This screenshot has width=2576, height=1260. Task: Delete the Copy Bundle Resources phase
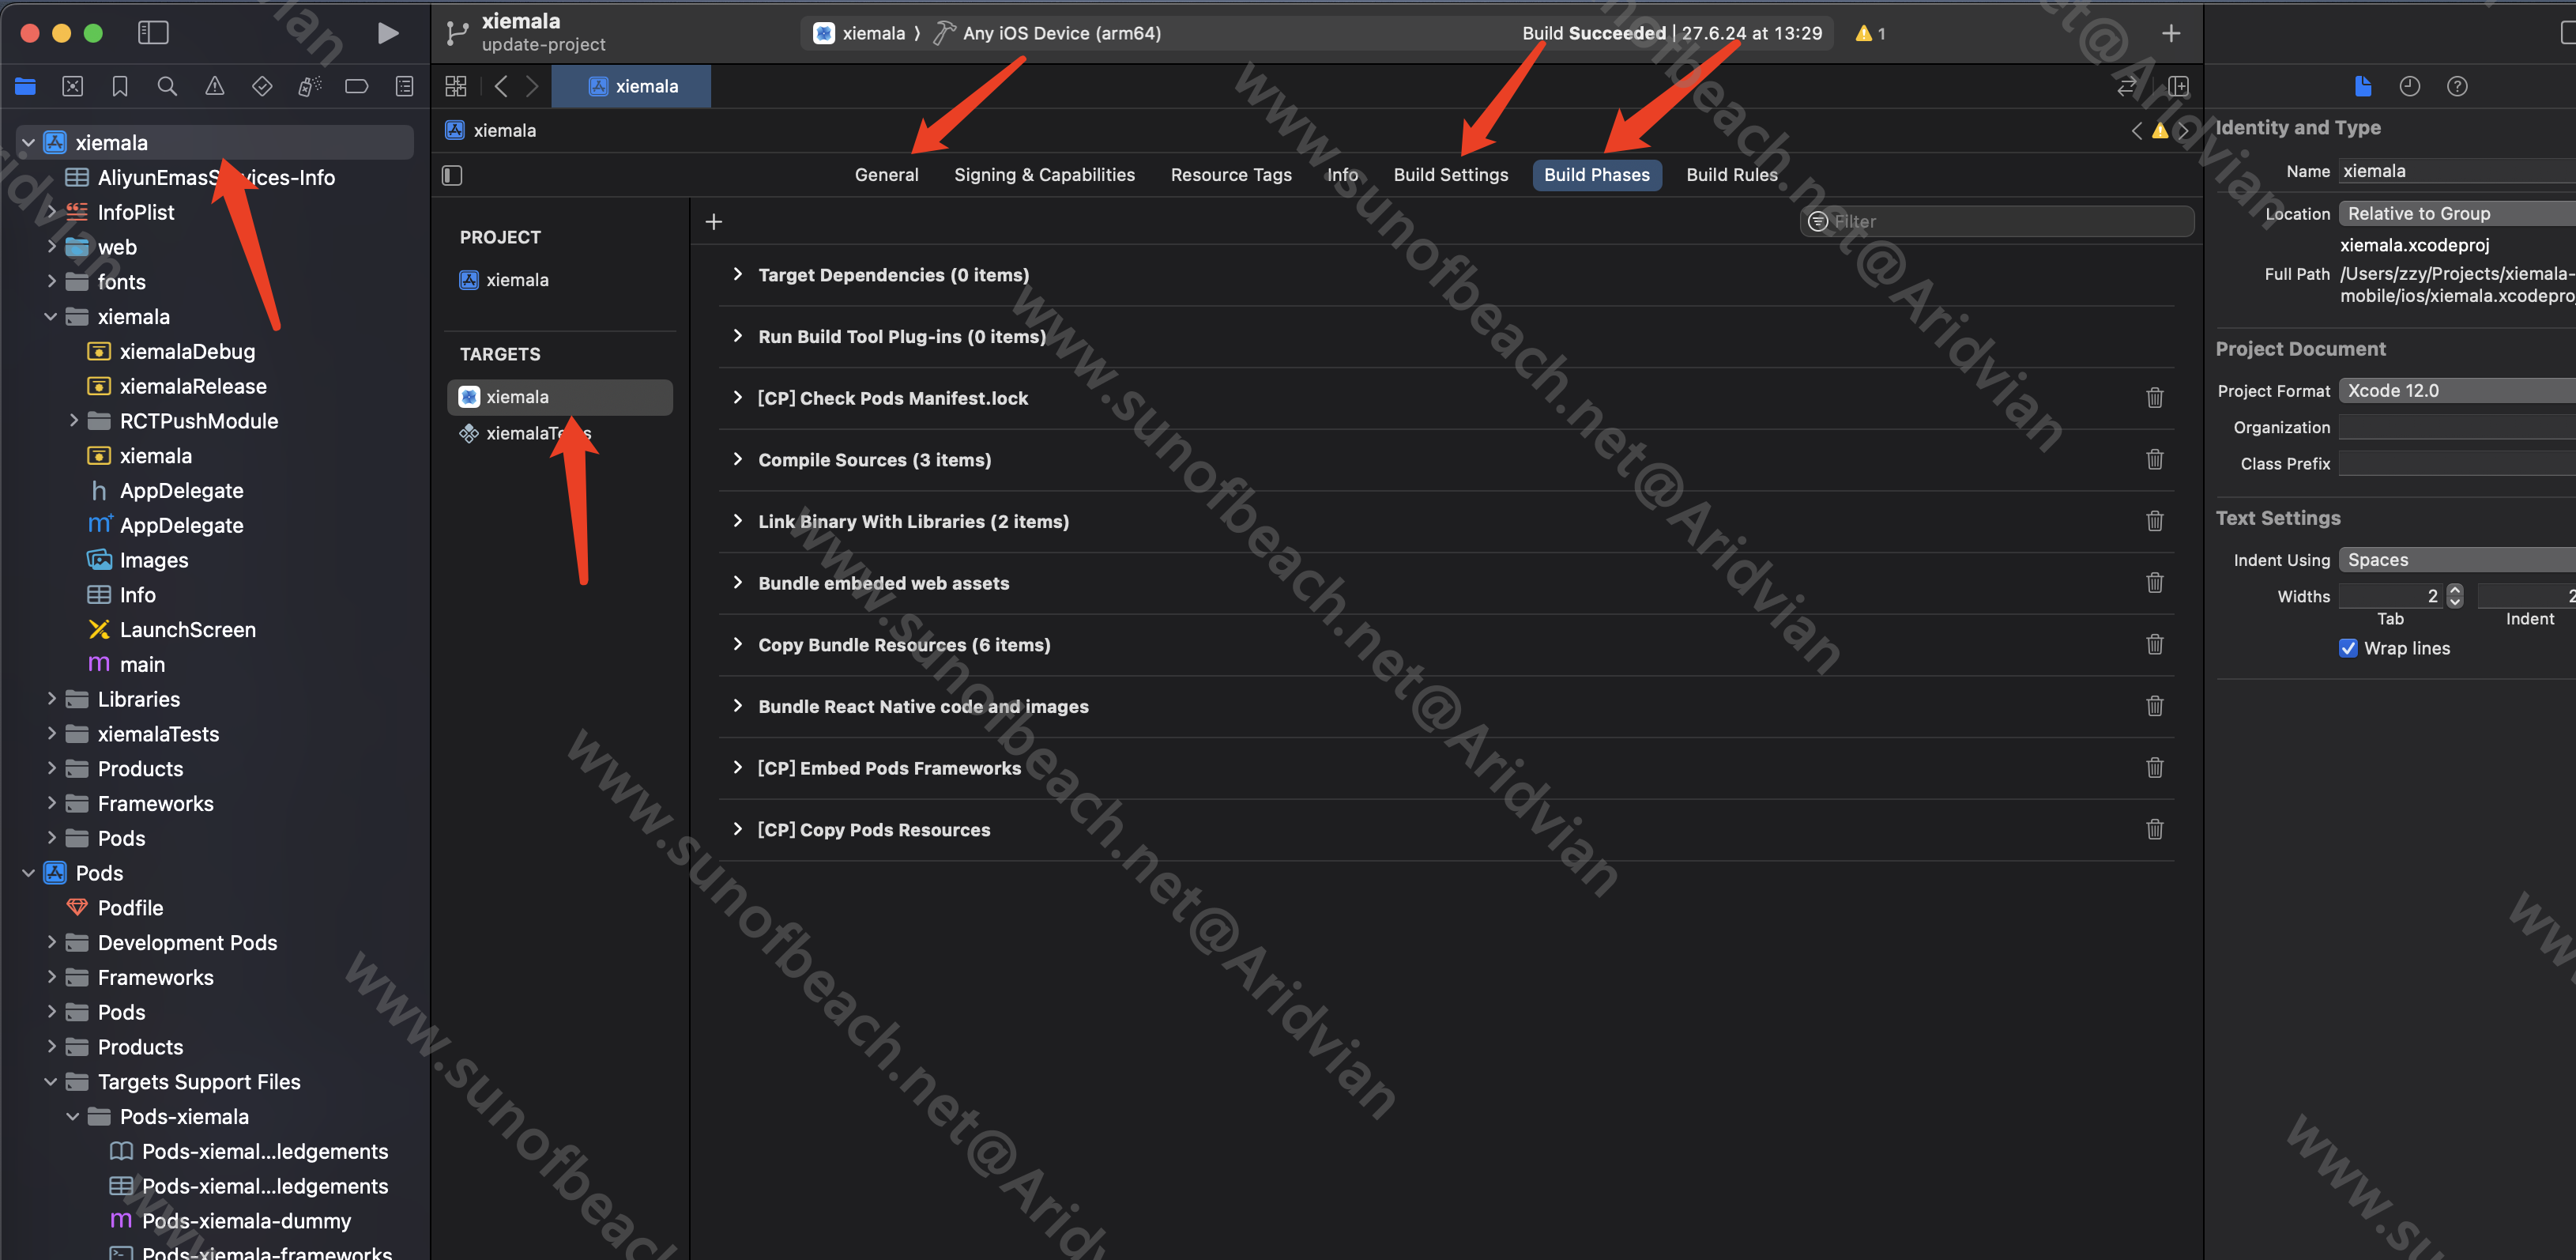point(2155,644)
